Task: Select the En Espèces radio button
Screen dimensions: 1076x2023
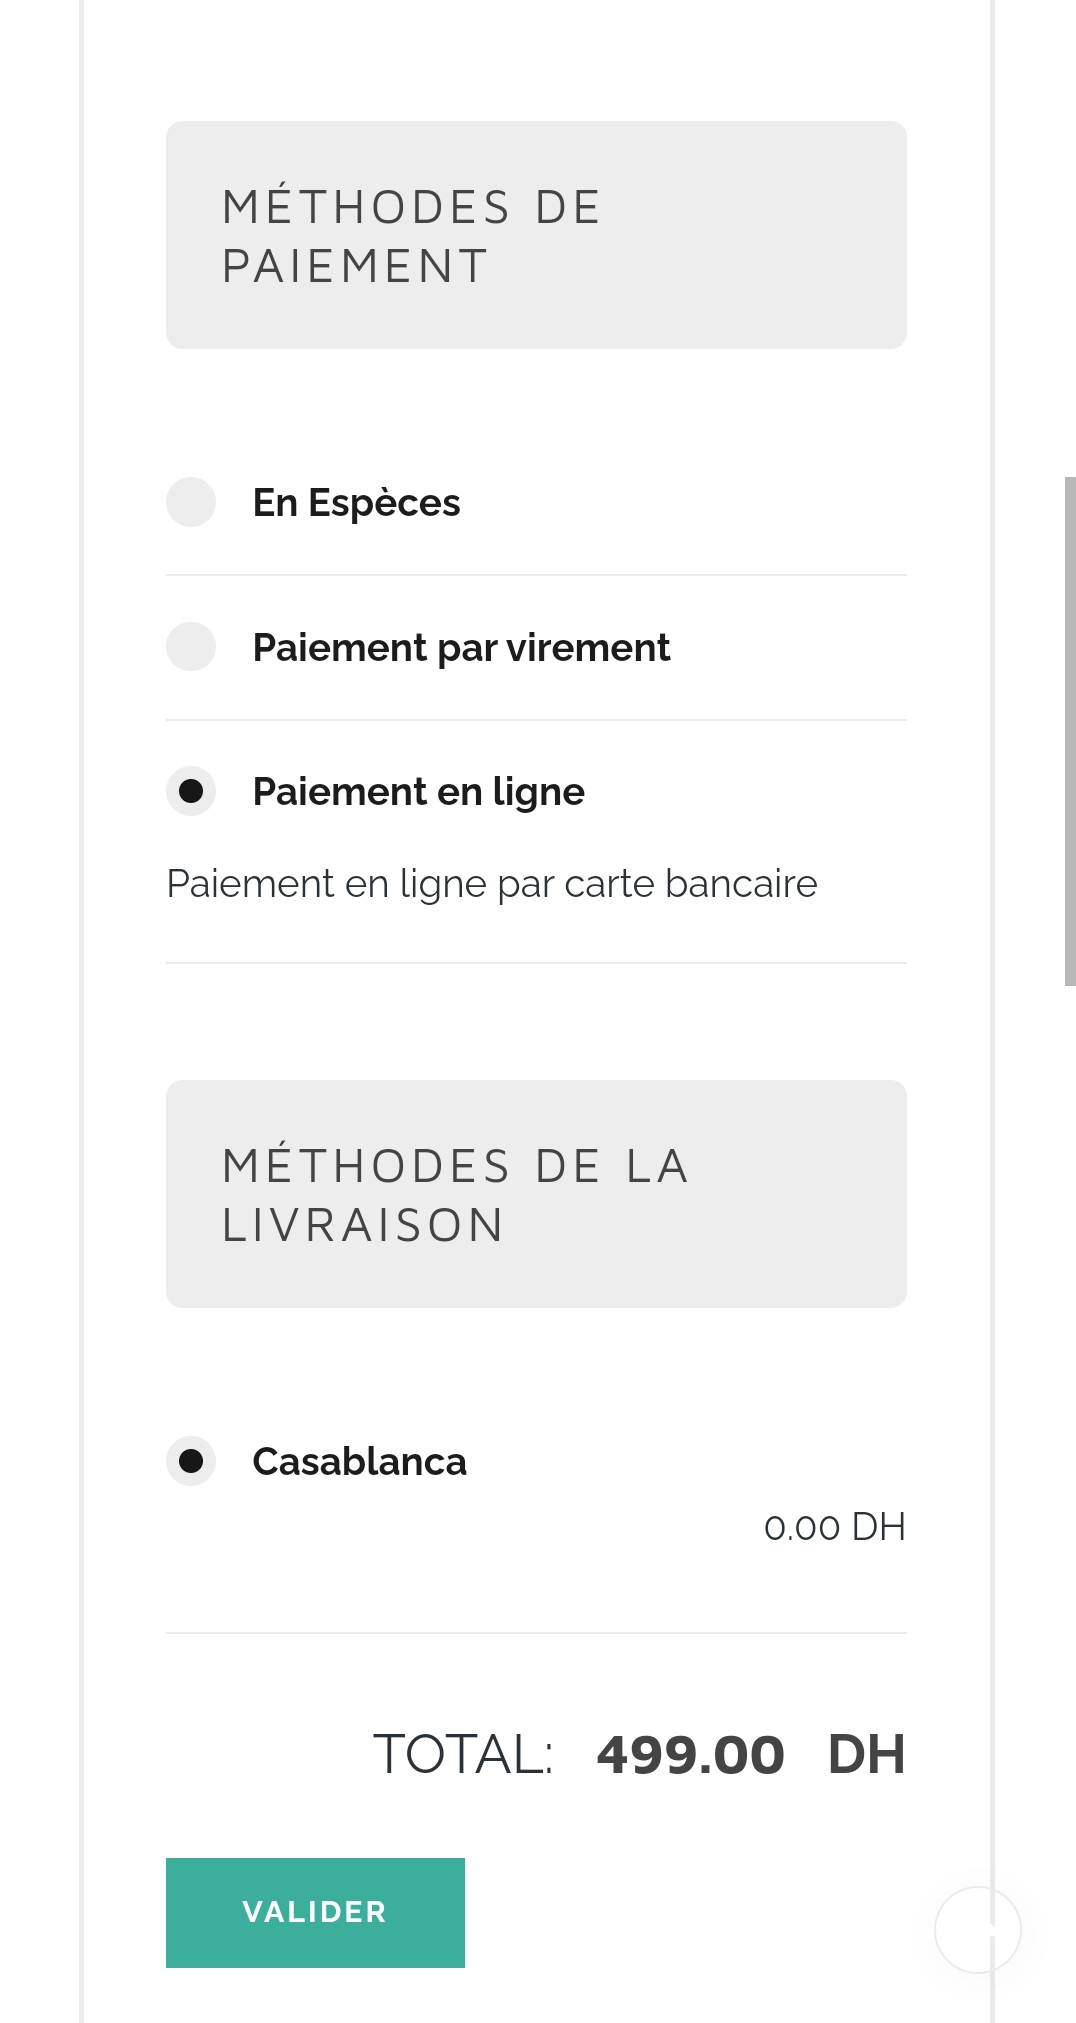Action: (x=191, y=502)
